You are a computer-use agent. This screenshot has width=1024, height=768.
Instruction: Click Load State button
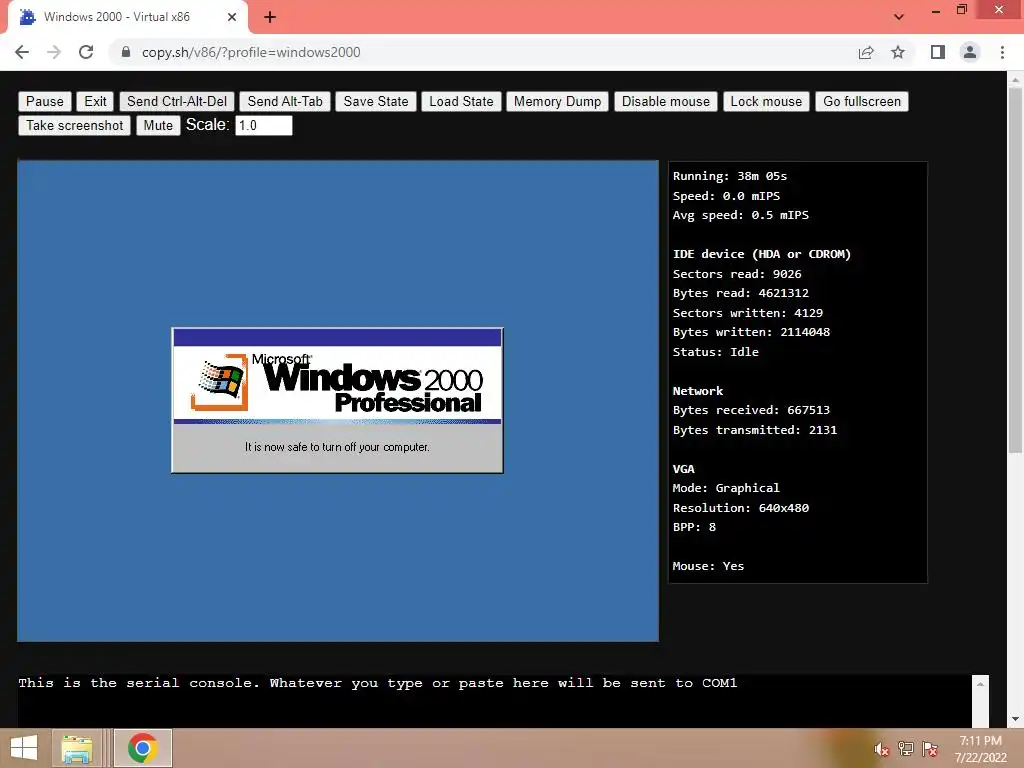(x=461, y=101)
